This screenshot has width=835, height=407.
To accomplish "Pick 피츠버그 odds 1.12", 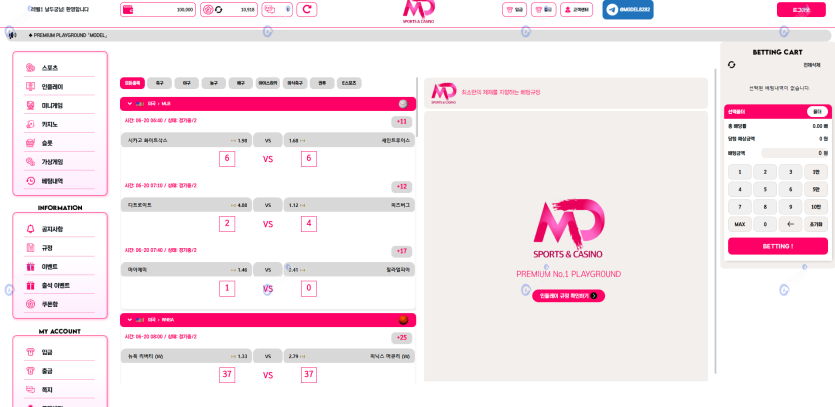I will [349, 205].
